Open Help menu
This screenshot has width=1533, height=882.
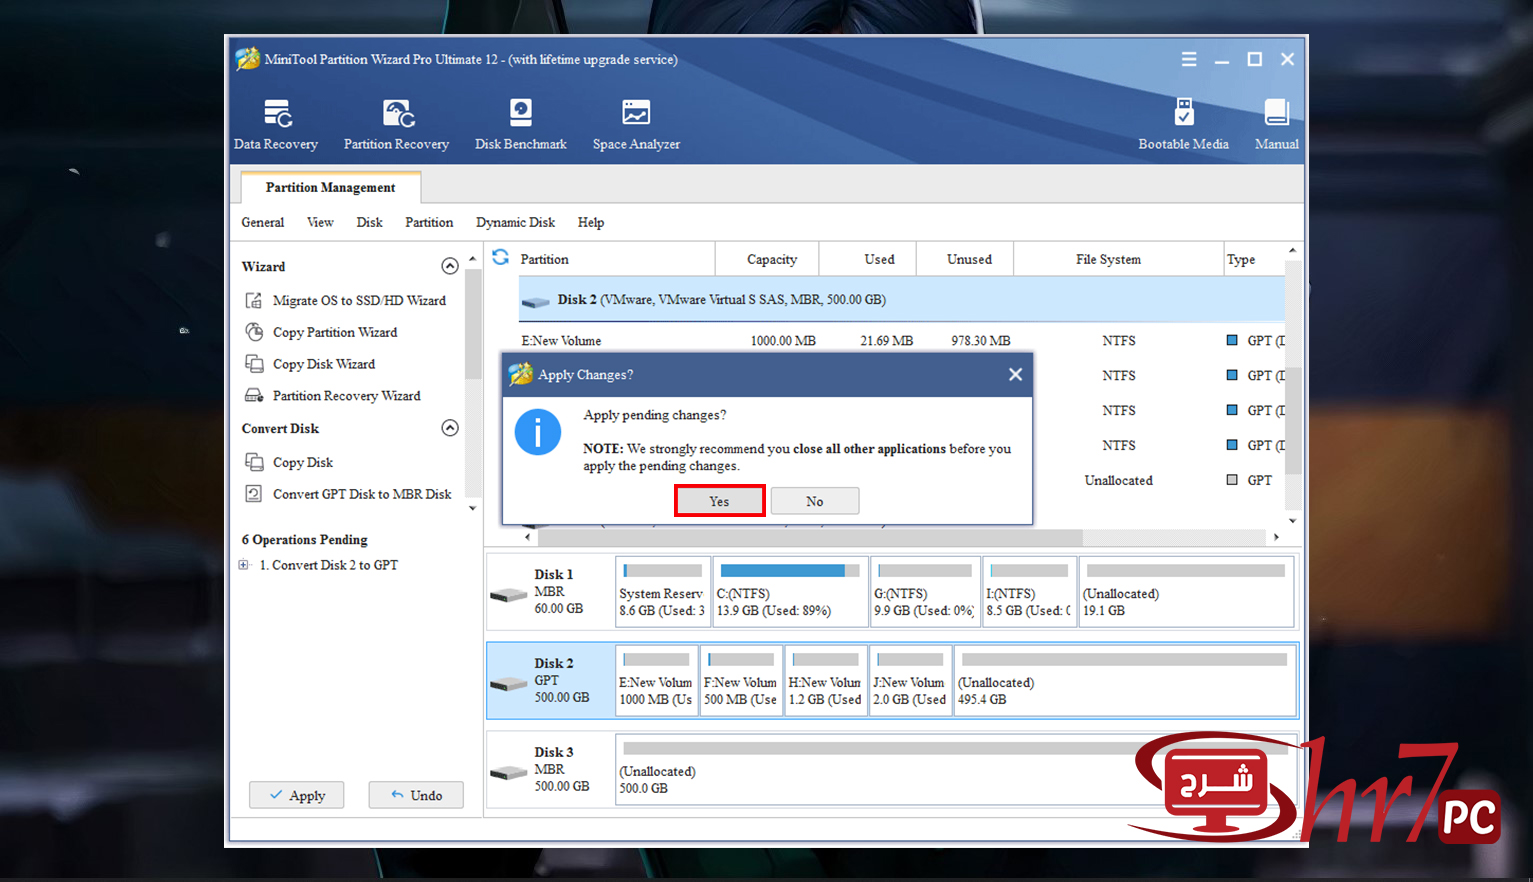point(591,222)
